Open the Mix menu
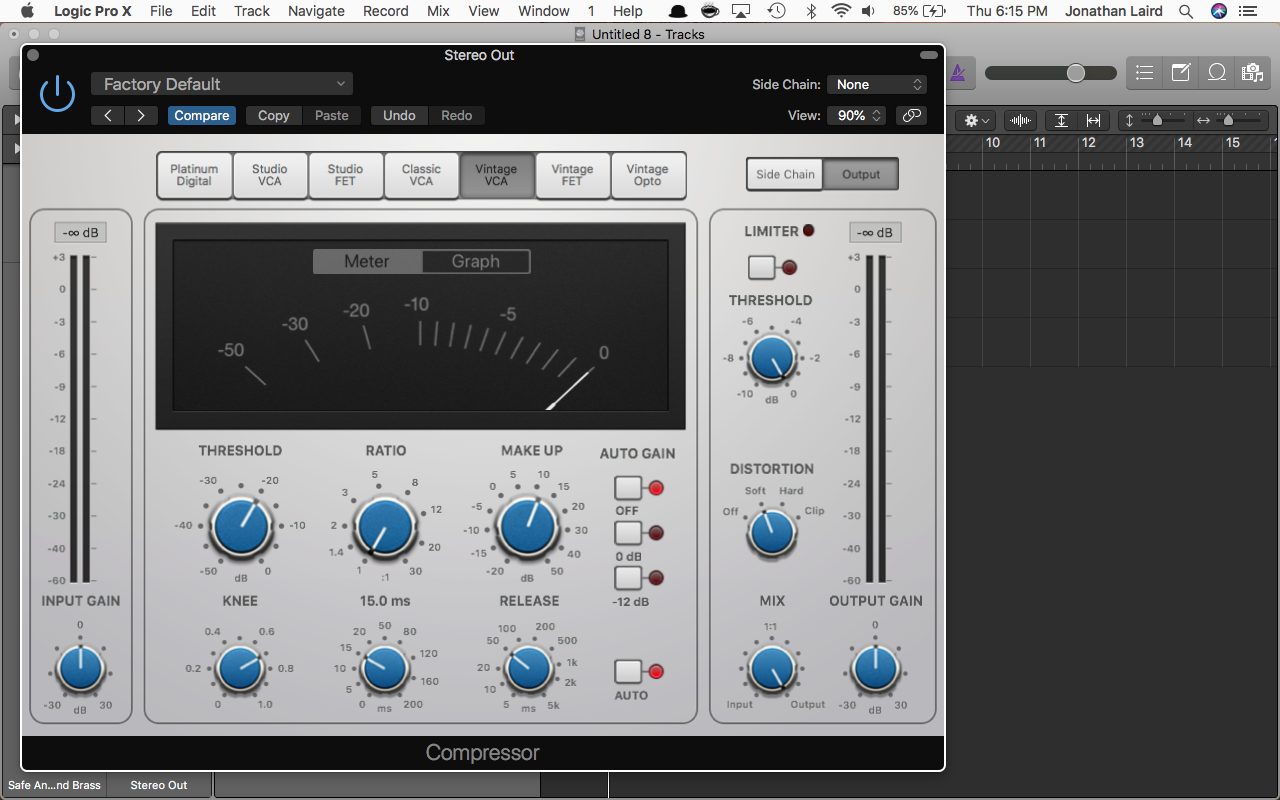The image size is (1280, 800). click(x=438, y=11)
